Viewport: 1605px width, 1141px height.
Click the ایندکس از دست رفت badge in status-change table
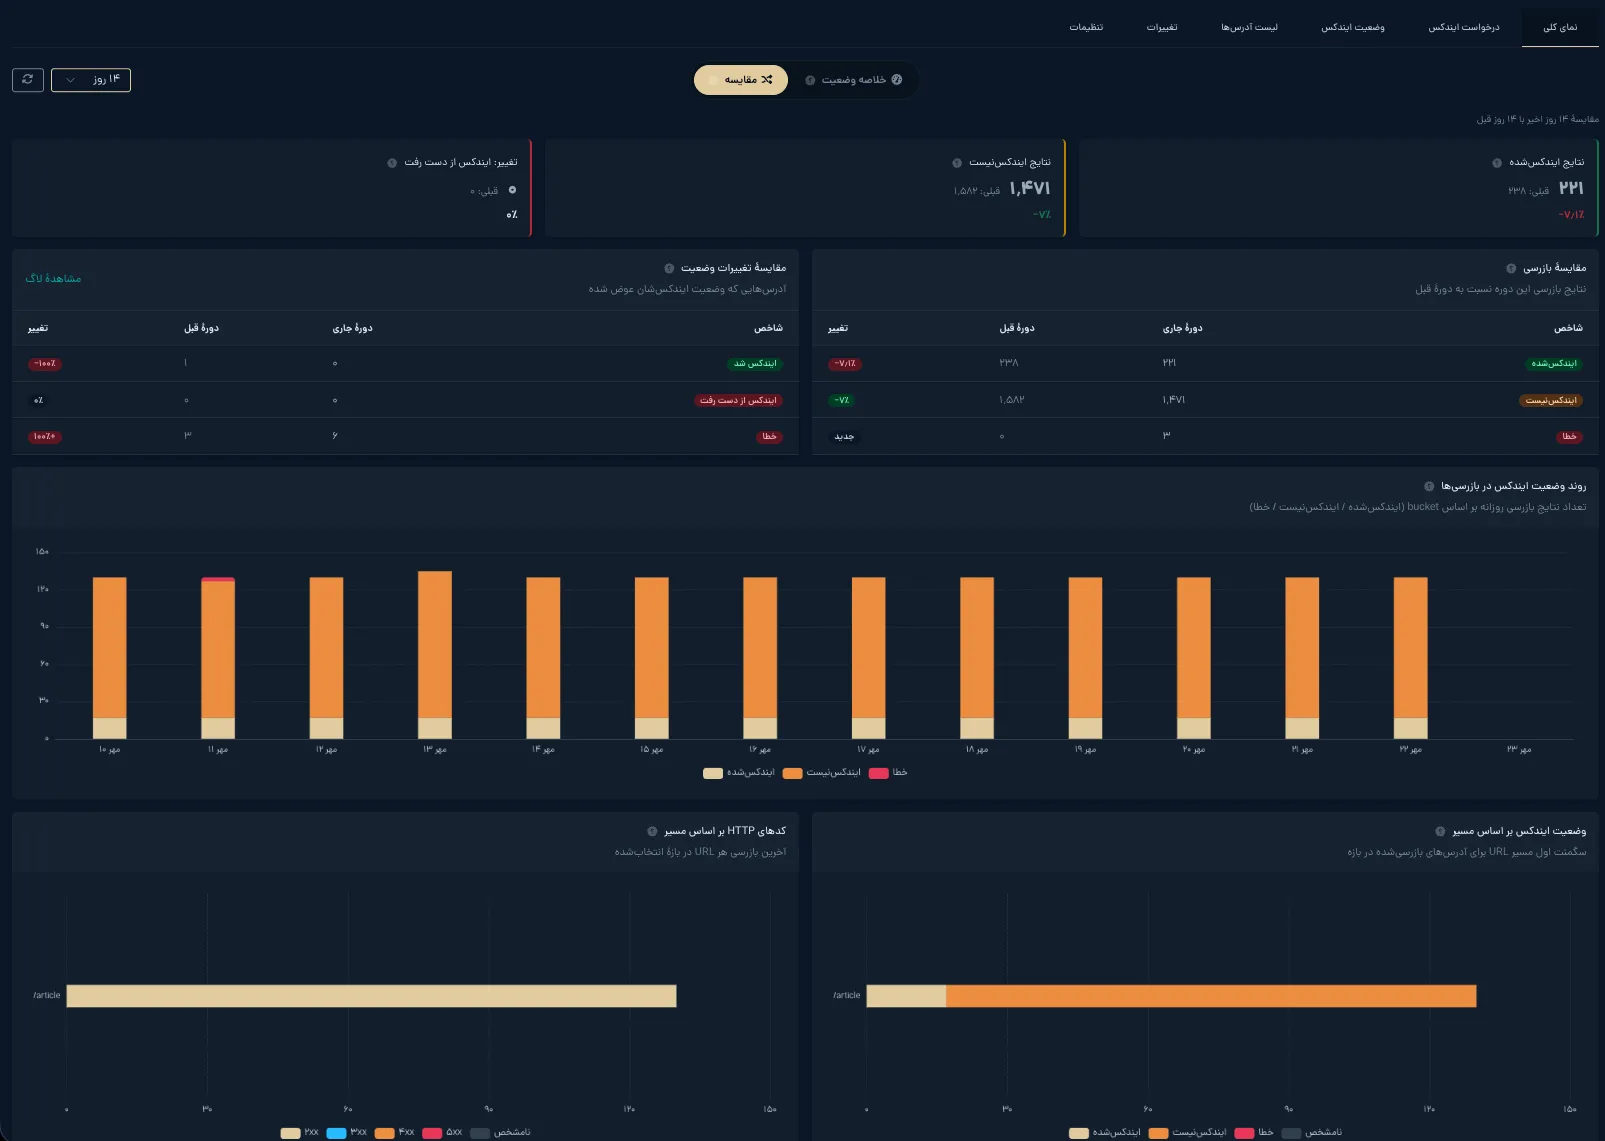738,401
